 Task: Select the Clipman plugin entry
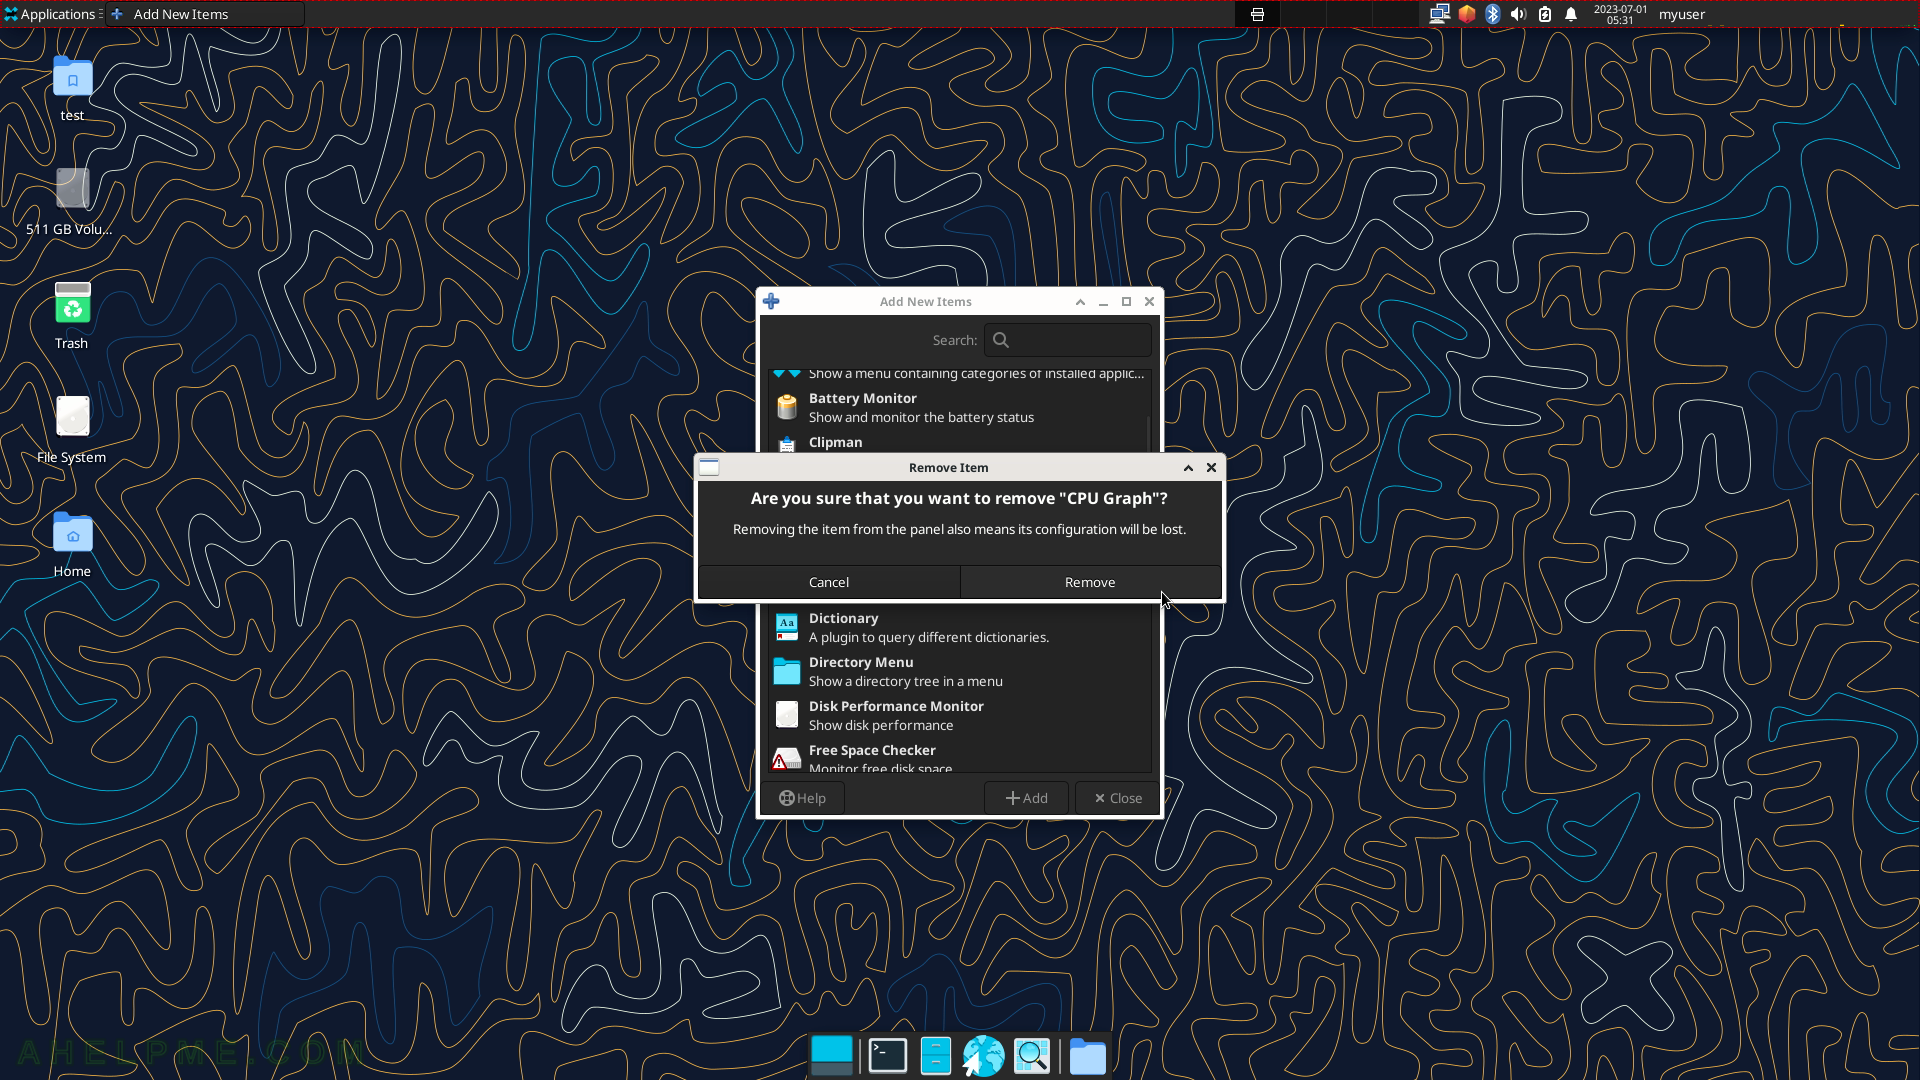pos(960,443)
